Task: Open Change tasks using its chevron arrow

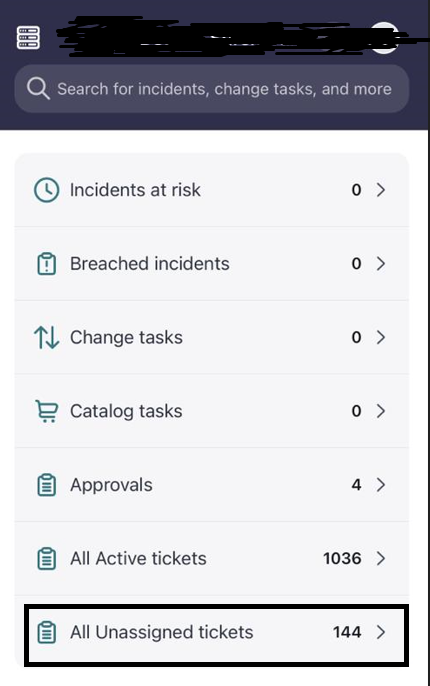Action: (x=381, y=337)
